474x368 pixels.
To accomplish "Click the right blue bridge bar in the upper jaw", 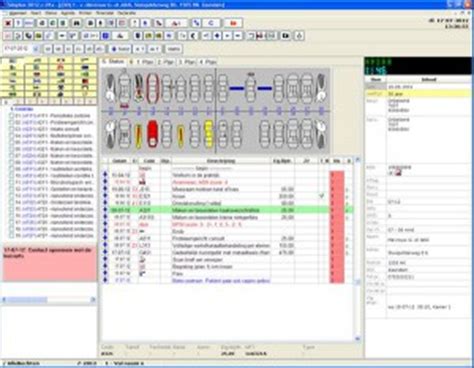I will (x=265, y=88).
